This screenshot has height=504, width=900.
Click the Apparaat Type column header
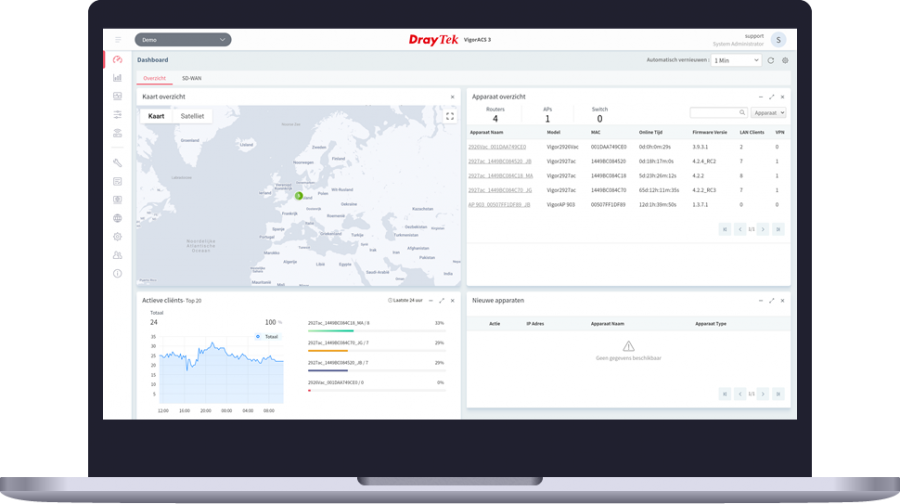[711, 324]
